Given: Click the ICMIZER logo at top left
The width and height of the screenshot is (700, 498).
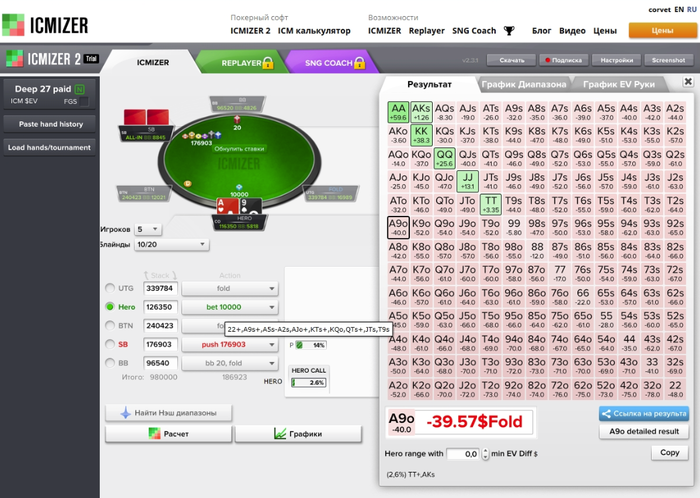Looking at the screenshot, I should pyautogui.click(x=45, y=25).
